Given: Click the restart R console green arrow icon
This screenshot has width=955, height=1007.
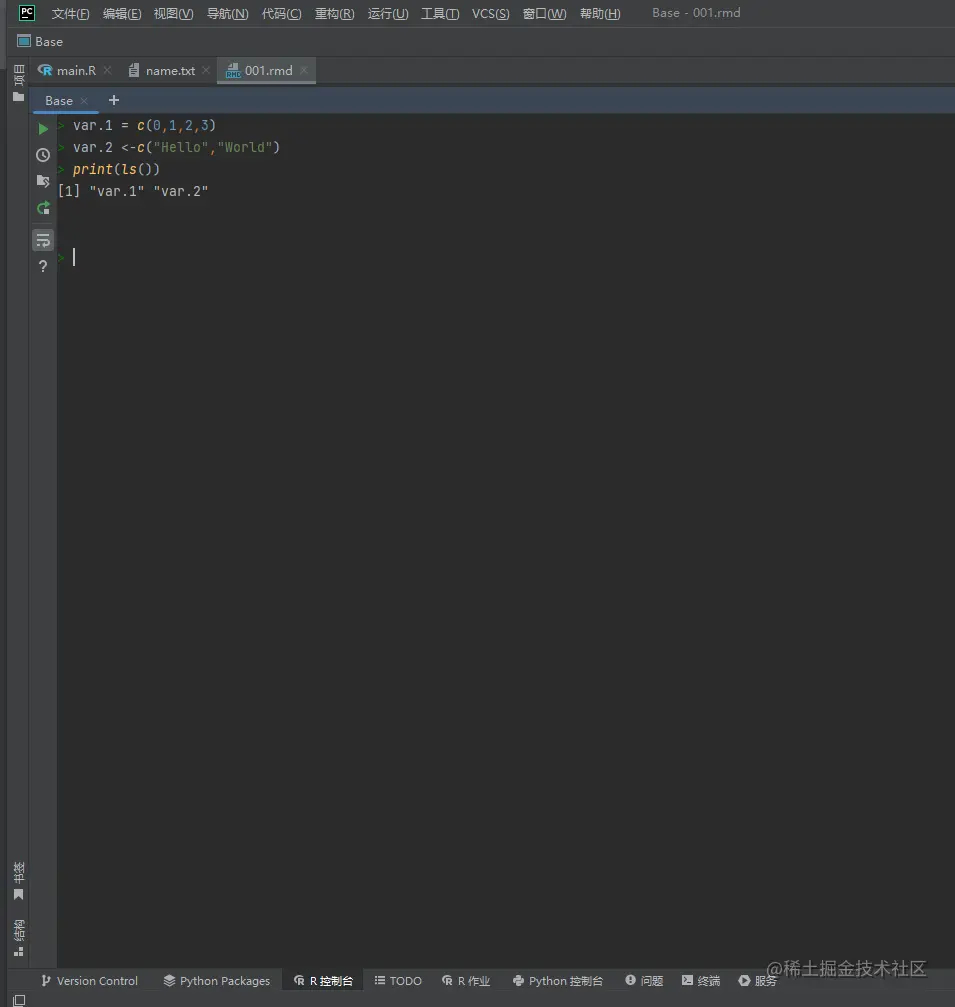Looking at the screenshot, I should tap(43, 208).
